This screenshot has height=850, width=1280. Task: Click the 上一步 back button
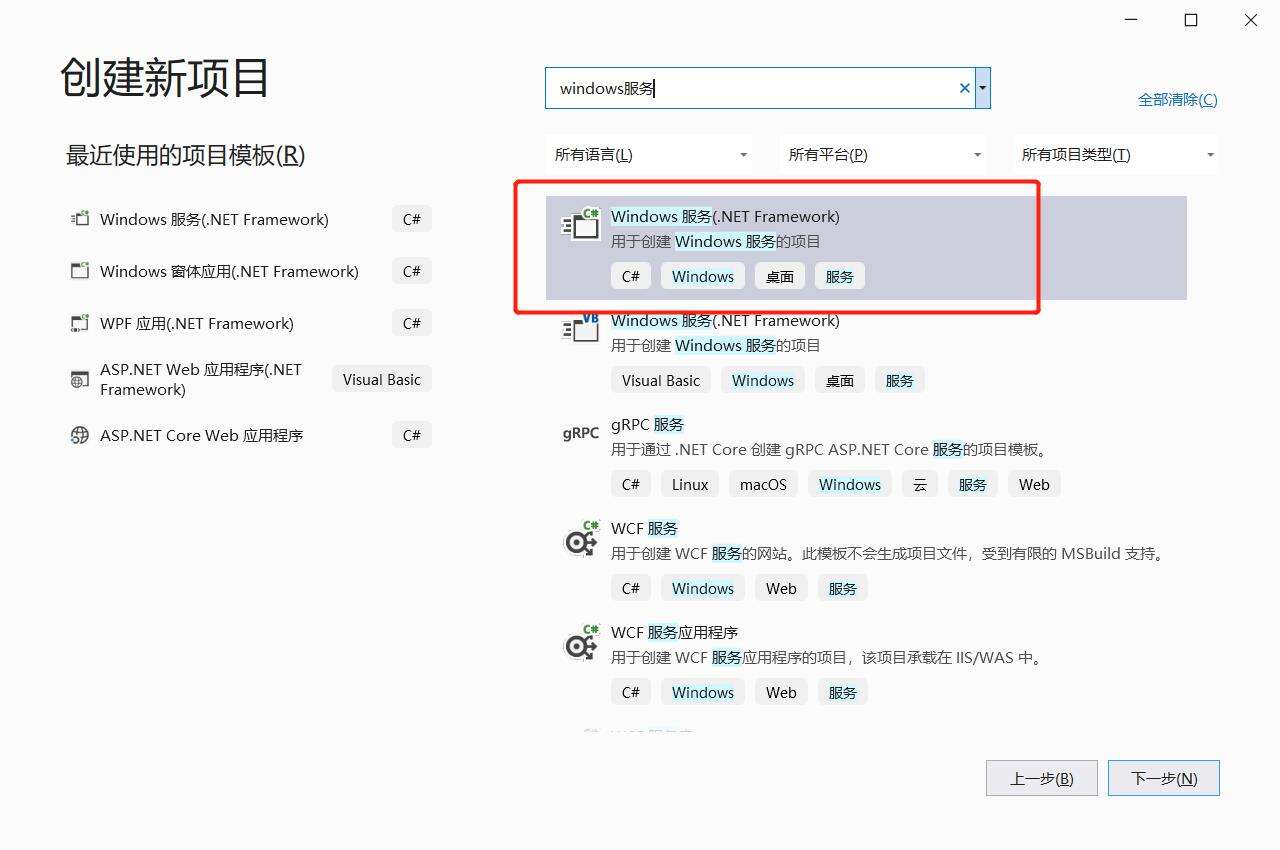[x=1042, y=778]
